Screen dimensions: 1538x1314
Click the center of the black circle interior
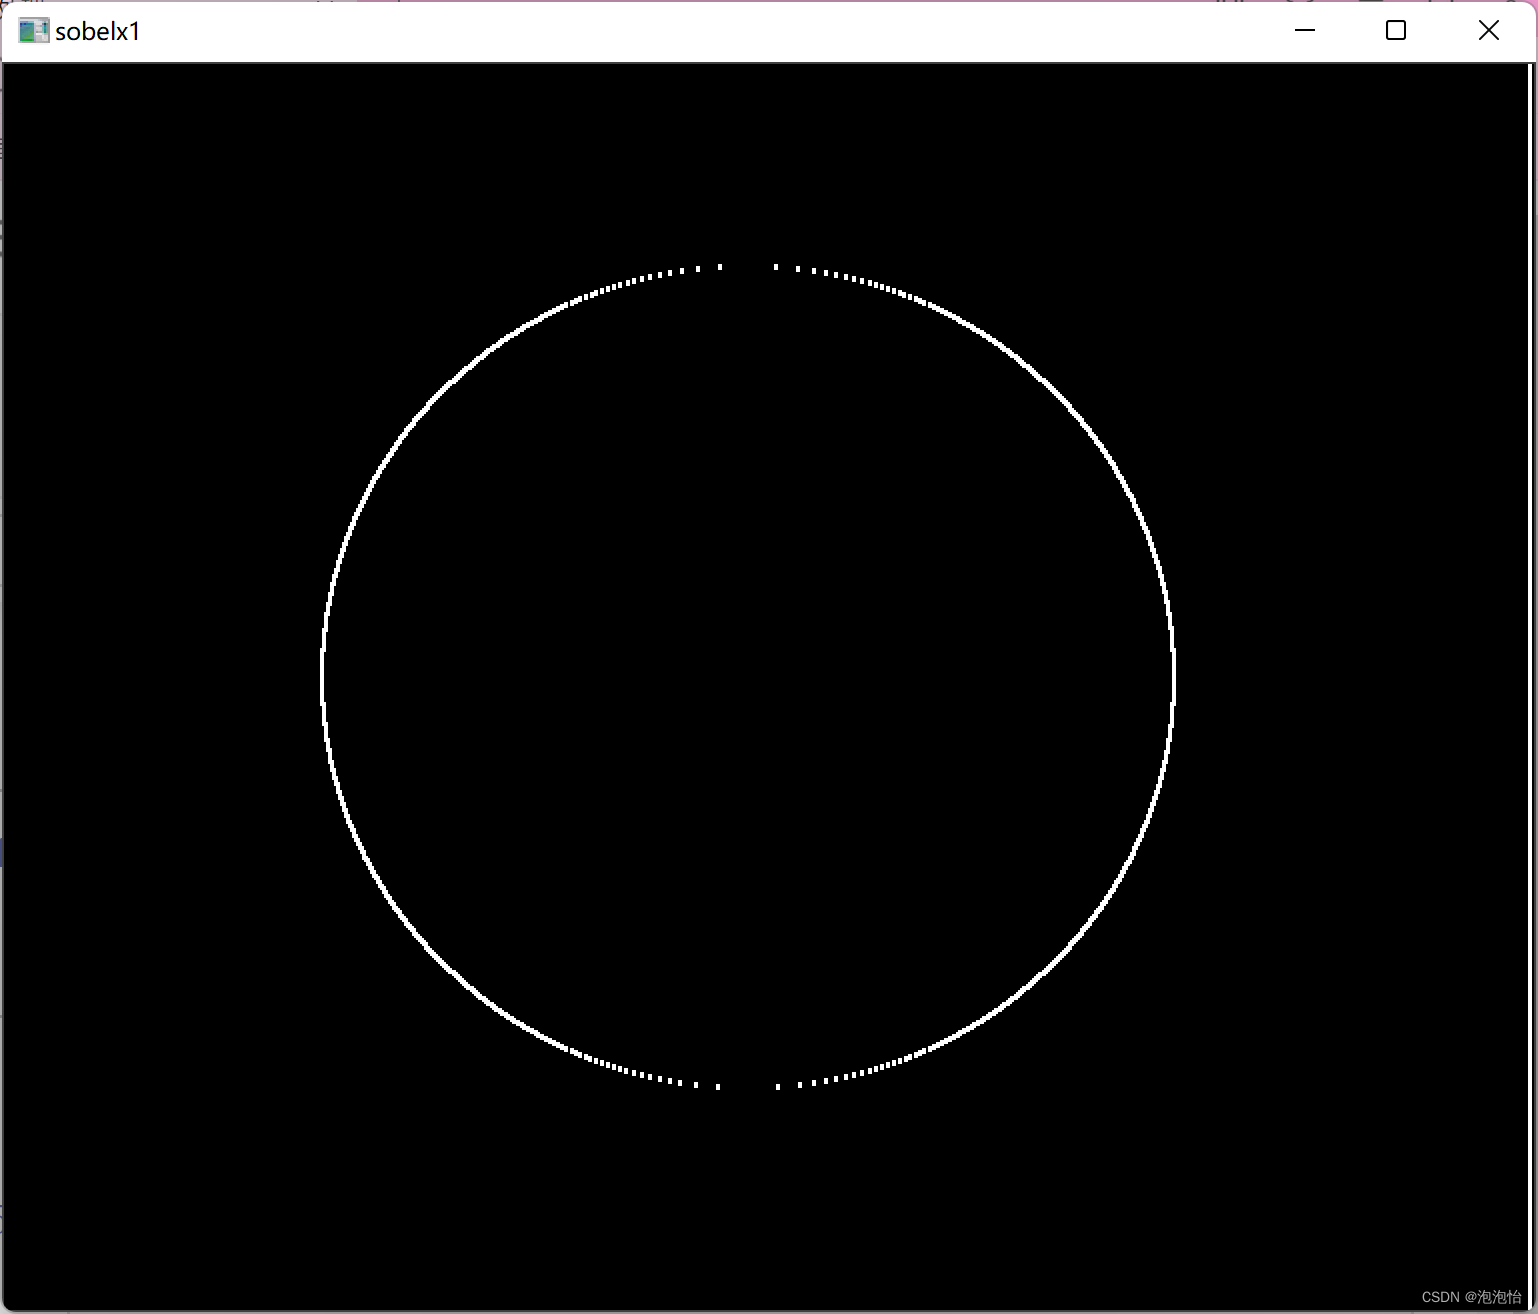click(x=748, y=676)
